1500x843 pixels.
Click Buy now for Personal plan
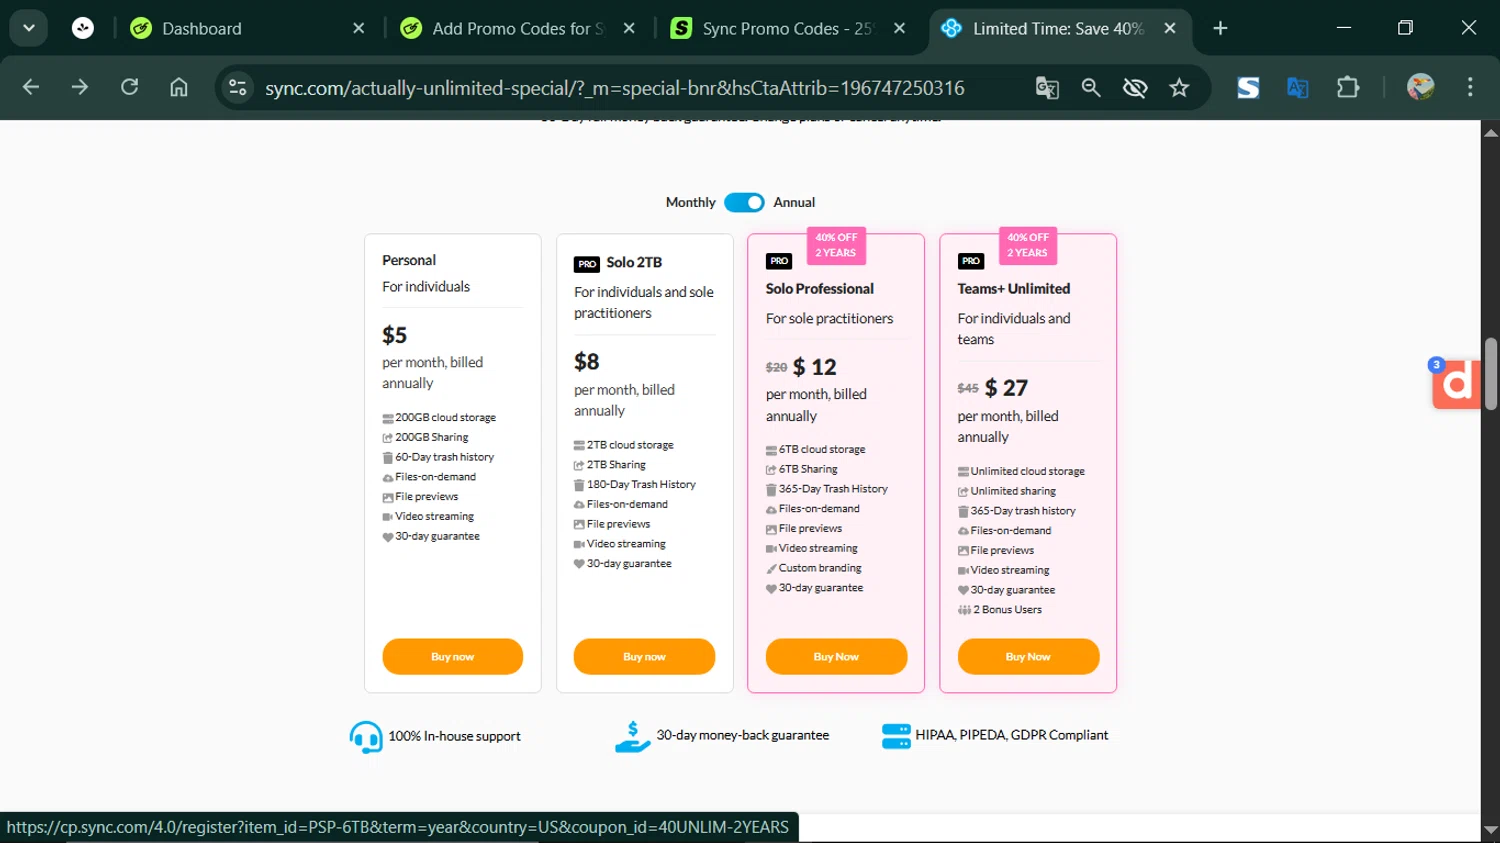[453, 656]
